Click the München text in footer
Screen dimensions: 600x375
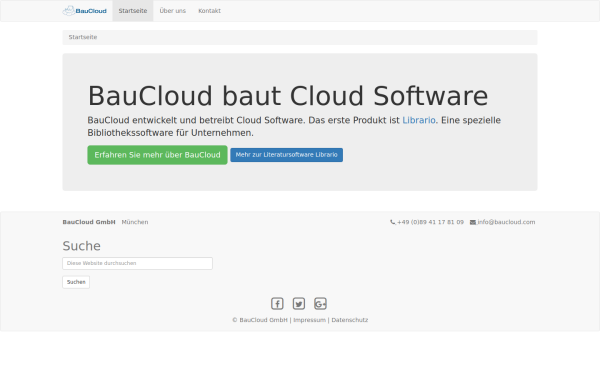pyautogui.click(x=135, y=222)
